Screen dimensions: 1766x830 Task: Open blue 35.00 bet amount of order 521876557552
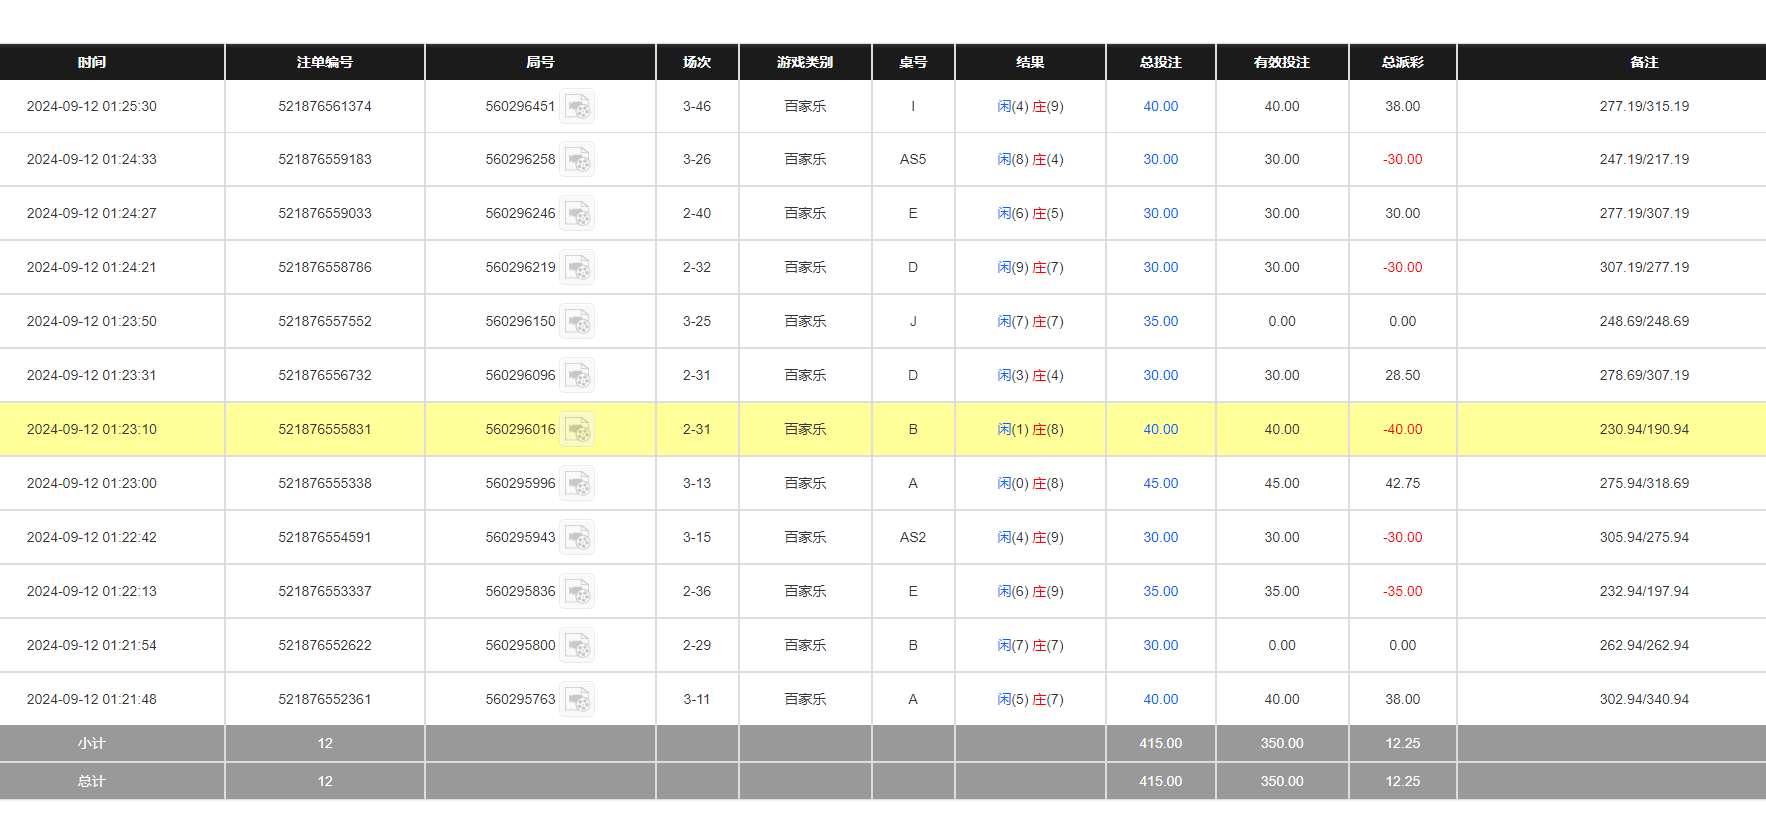1160,321
